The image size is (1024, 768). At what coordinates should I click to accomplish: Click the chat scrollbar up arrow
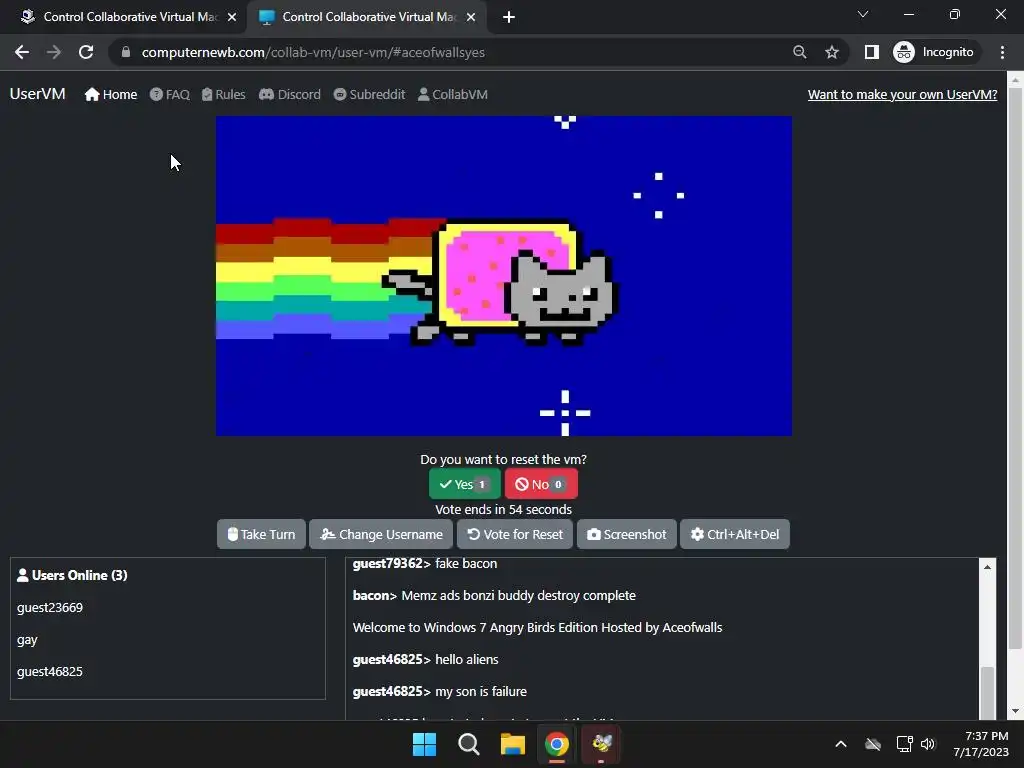(x=987, y=567)
